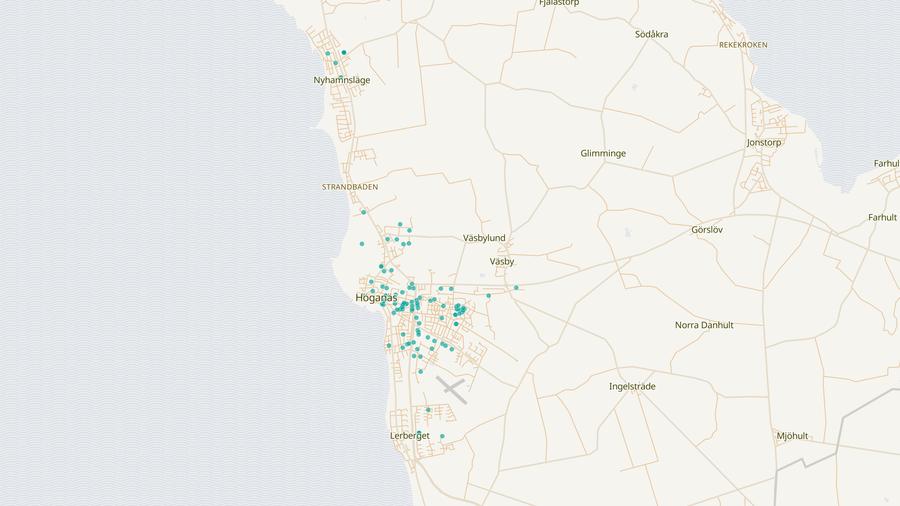The image size is (900, 506).
Task: Select the Höganäs town label
Action: coord(376,298)
